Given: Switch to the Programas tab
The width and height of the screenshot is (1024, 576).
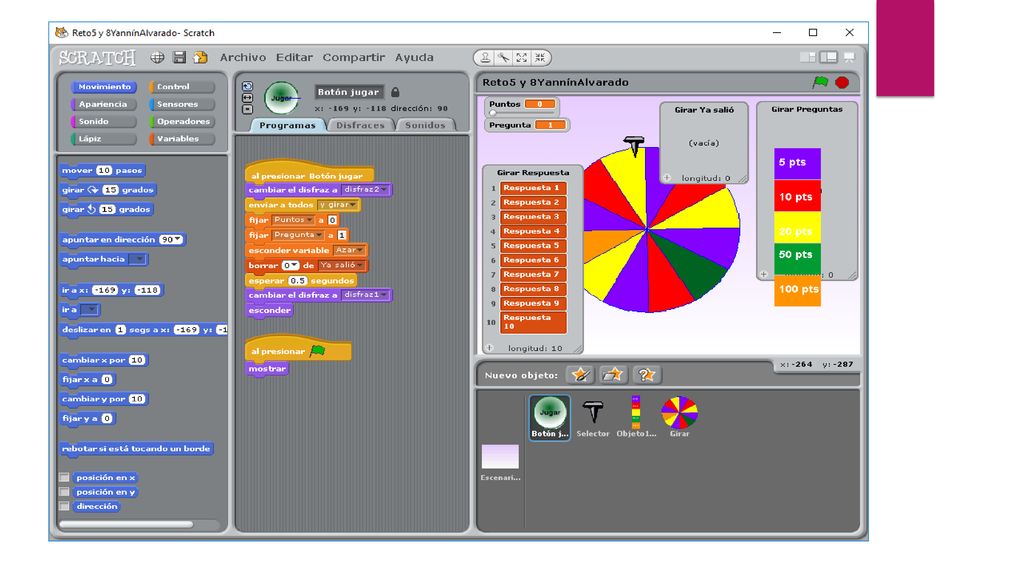Looking at the screenshot, I should [287, 125].
